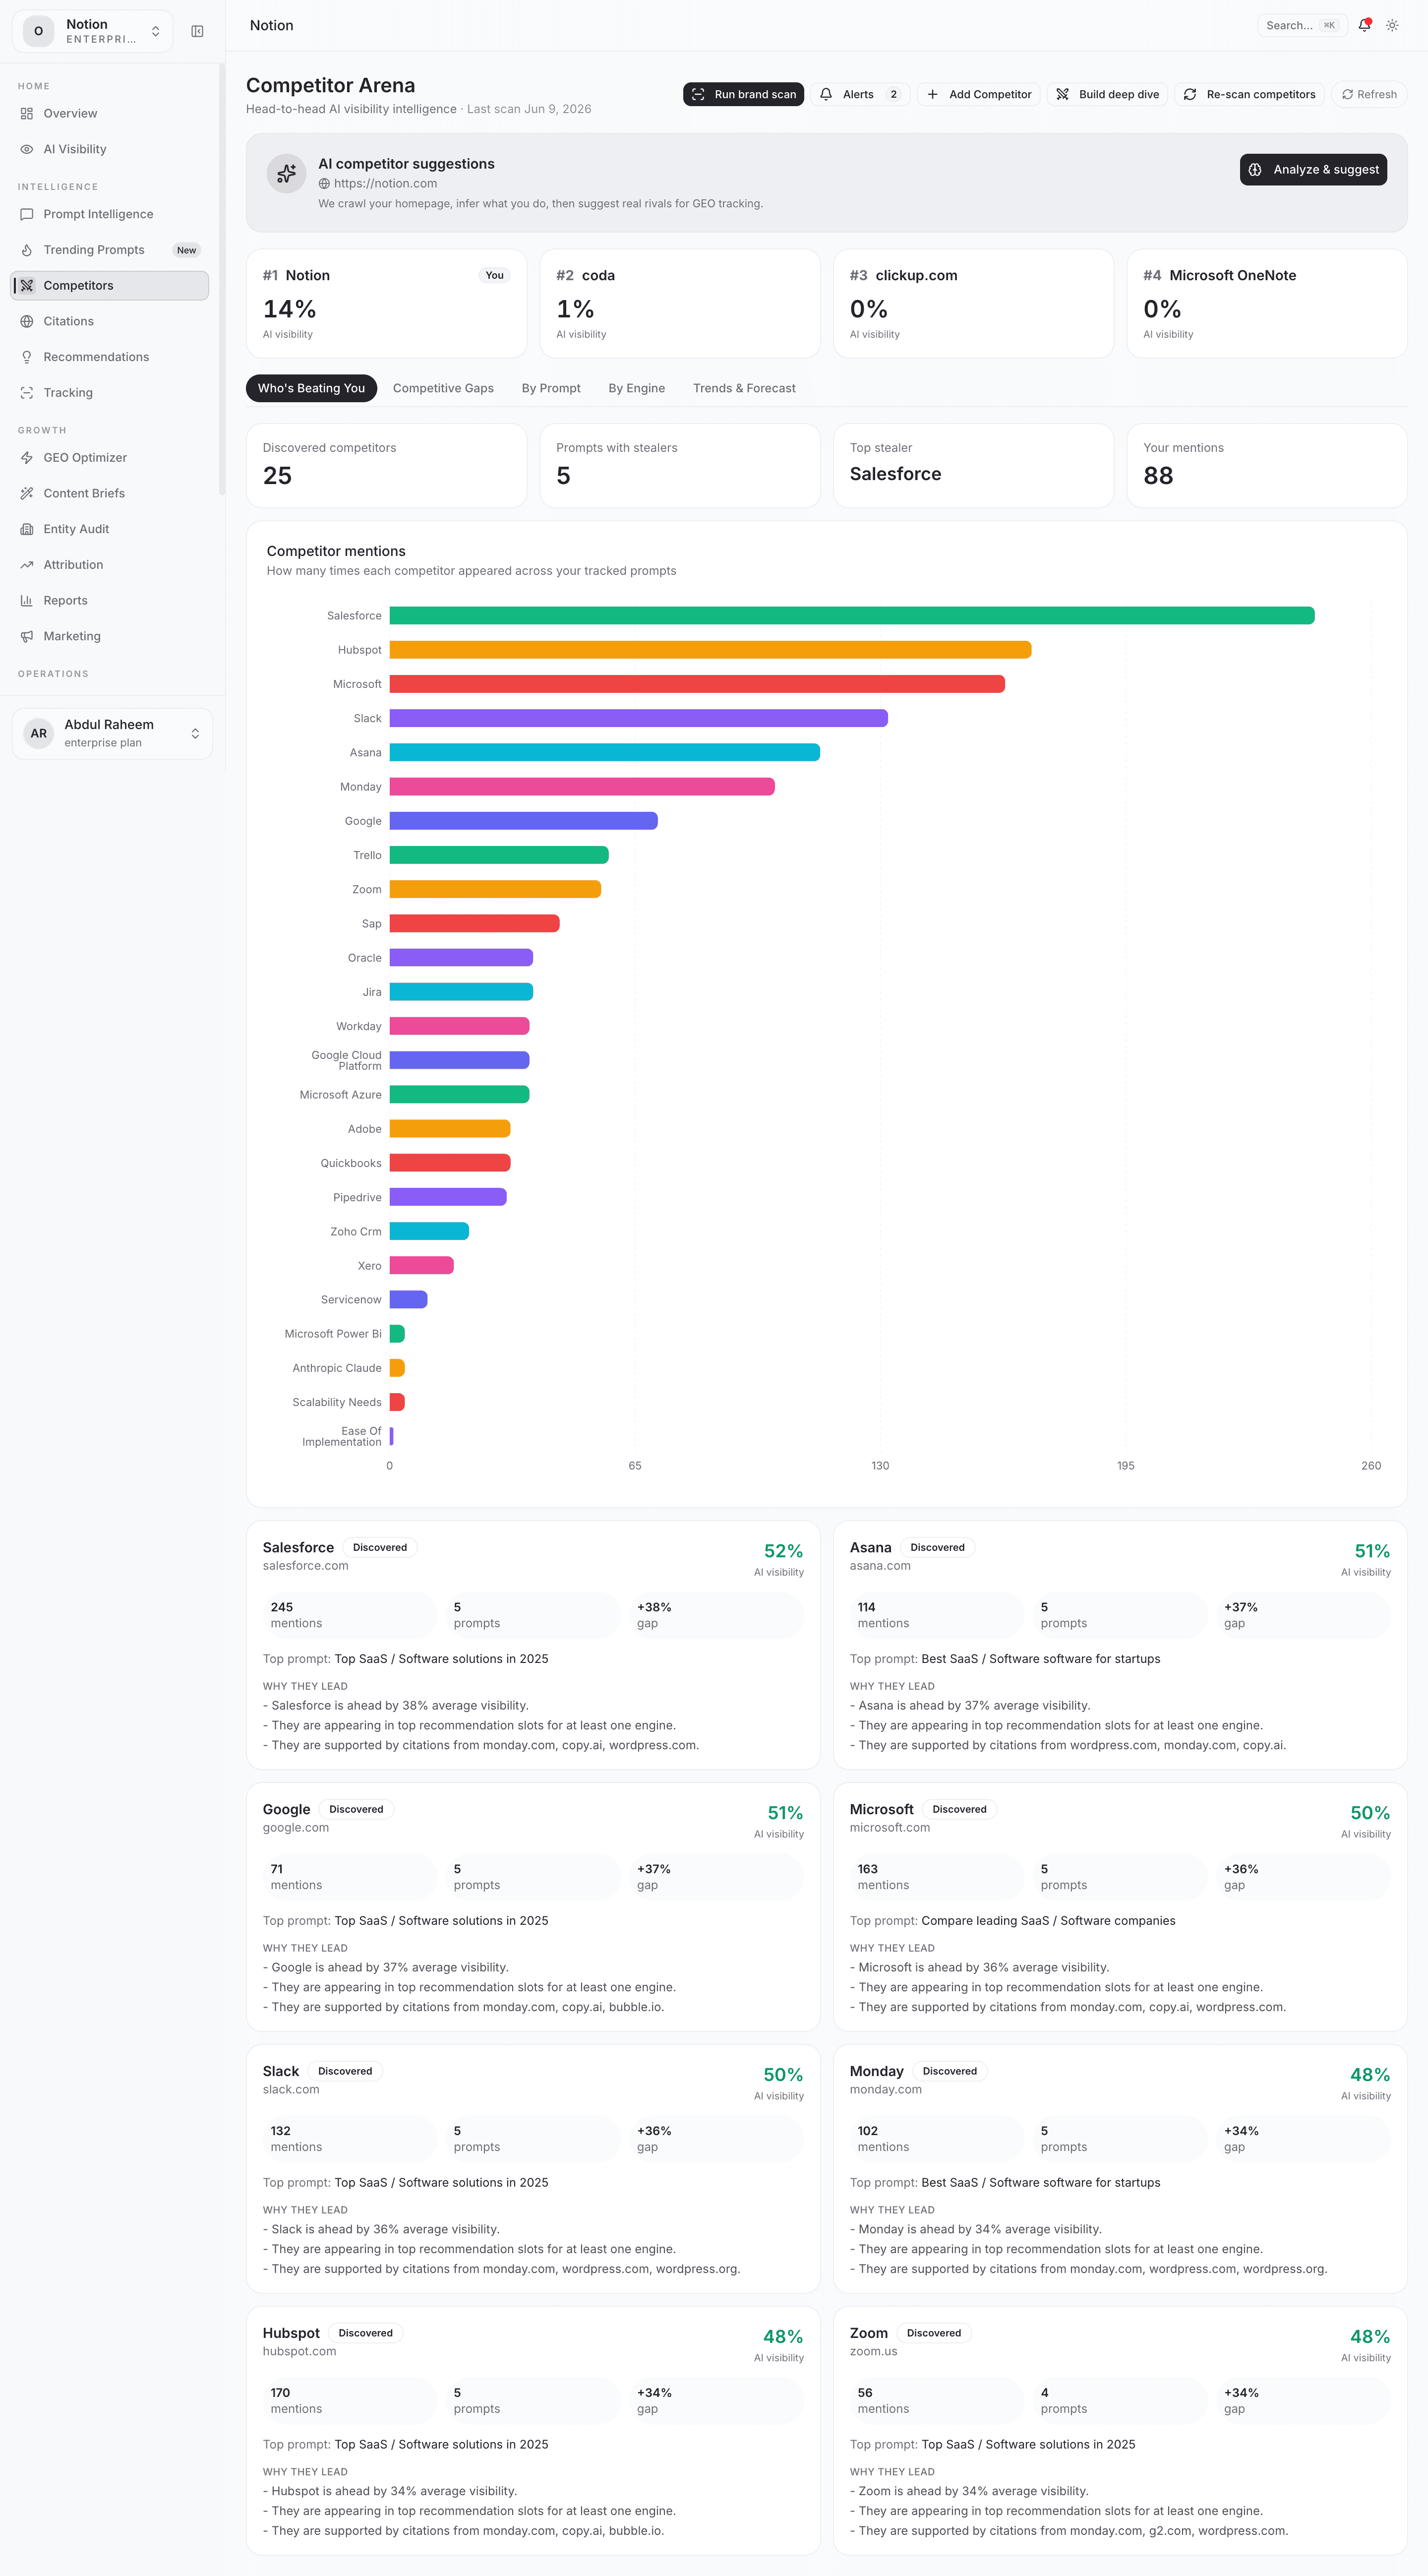Click the Refresh button
The height and width of the screenshot is (2576, 1428).
1369,94
